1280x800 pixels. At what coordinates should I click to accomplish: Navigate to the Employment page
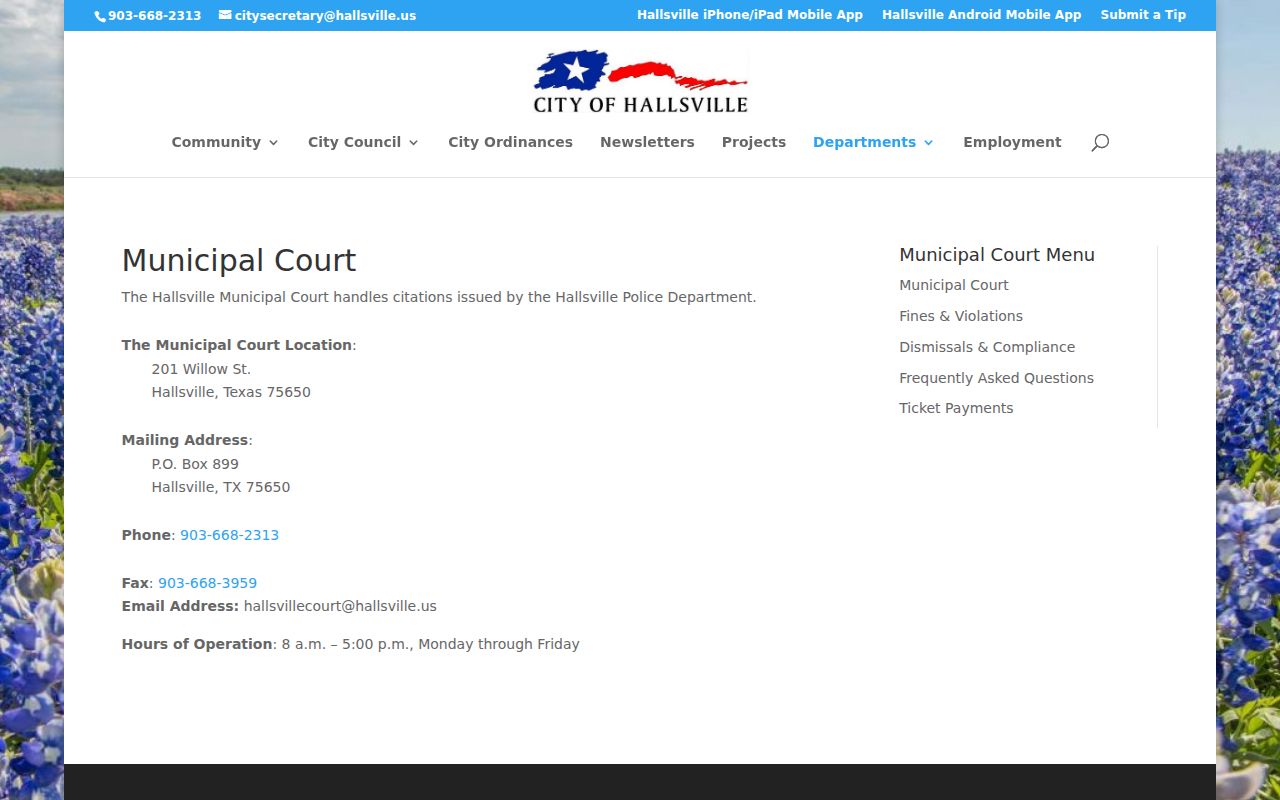[x=1012, y=142]
